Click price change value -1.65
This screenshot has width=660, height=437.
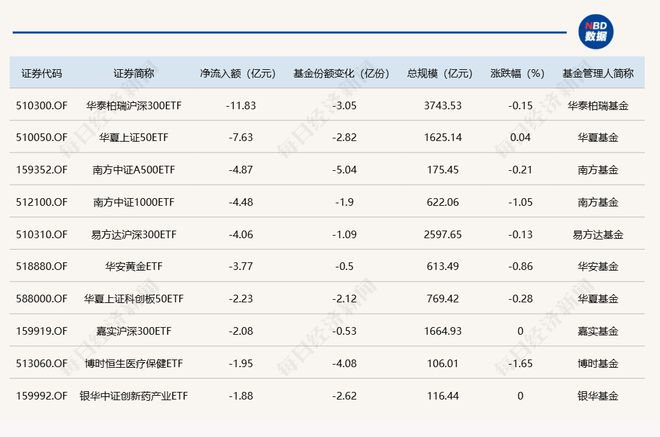point(520,363)
